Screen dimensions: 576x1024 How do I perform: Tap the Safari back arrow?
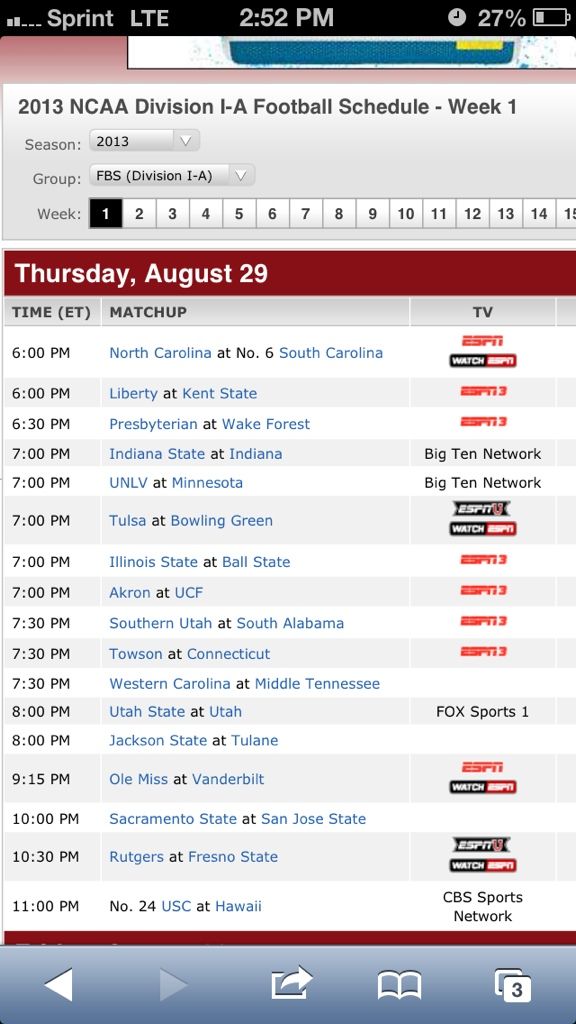click(59, 984)
